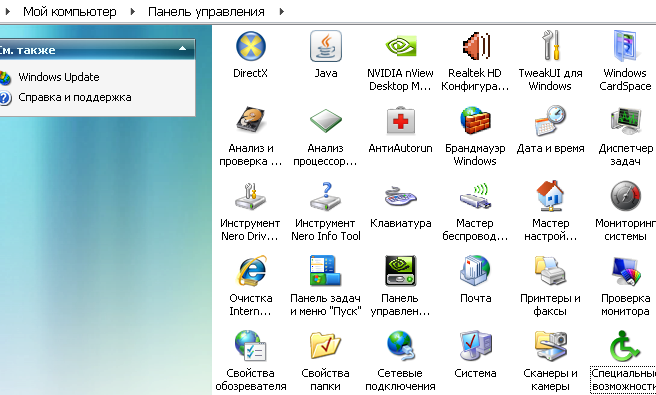This screenshot has height=395, width=656.
Task: Open Специальные возможности accessibility icon
Action: pyautogui.click(x=625, y=346)
